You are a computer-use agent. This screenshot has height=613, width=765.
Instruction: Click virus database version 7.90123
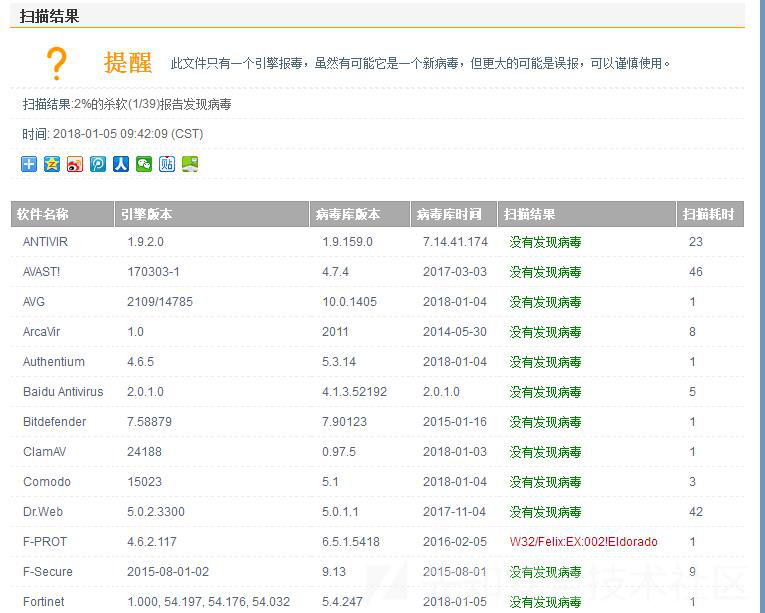click(x=344, y=422)
